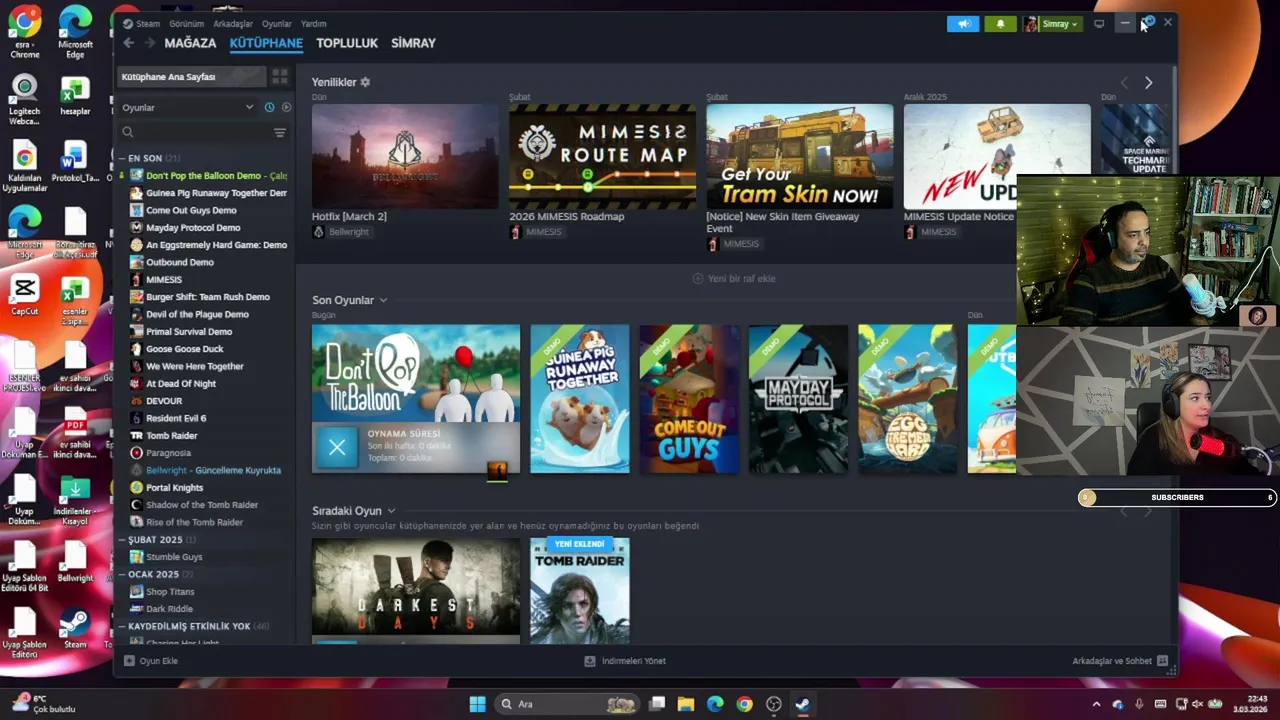Open Steam from the taskbar

802,704
